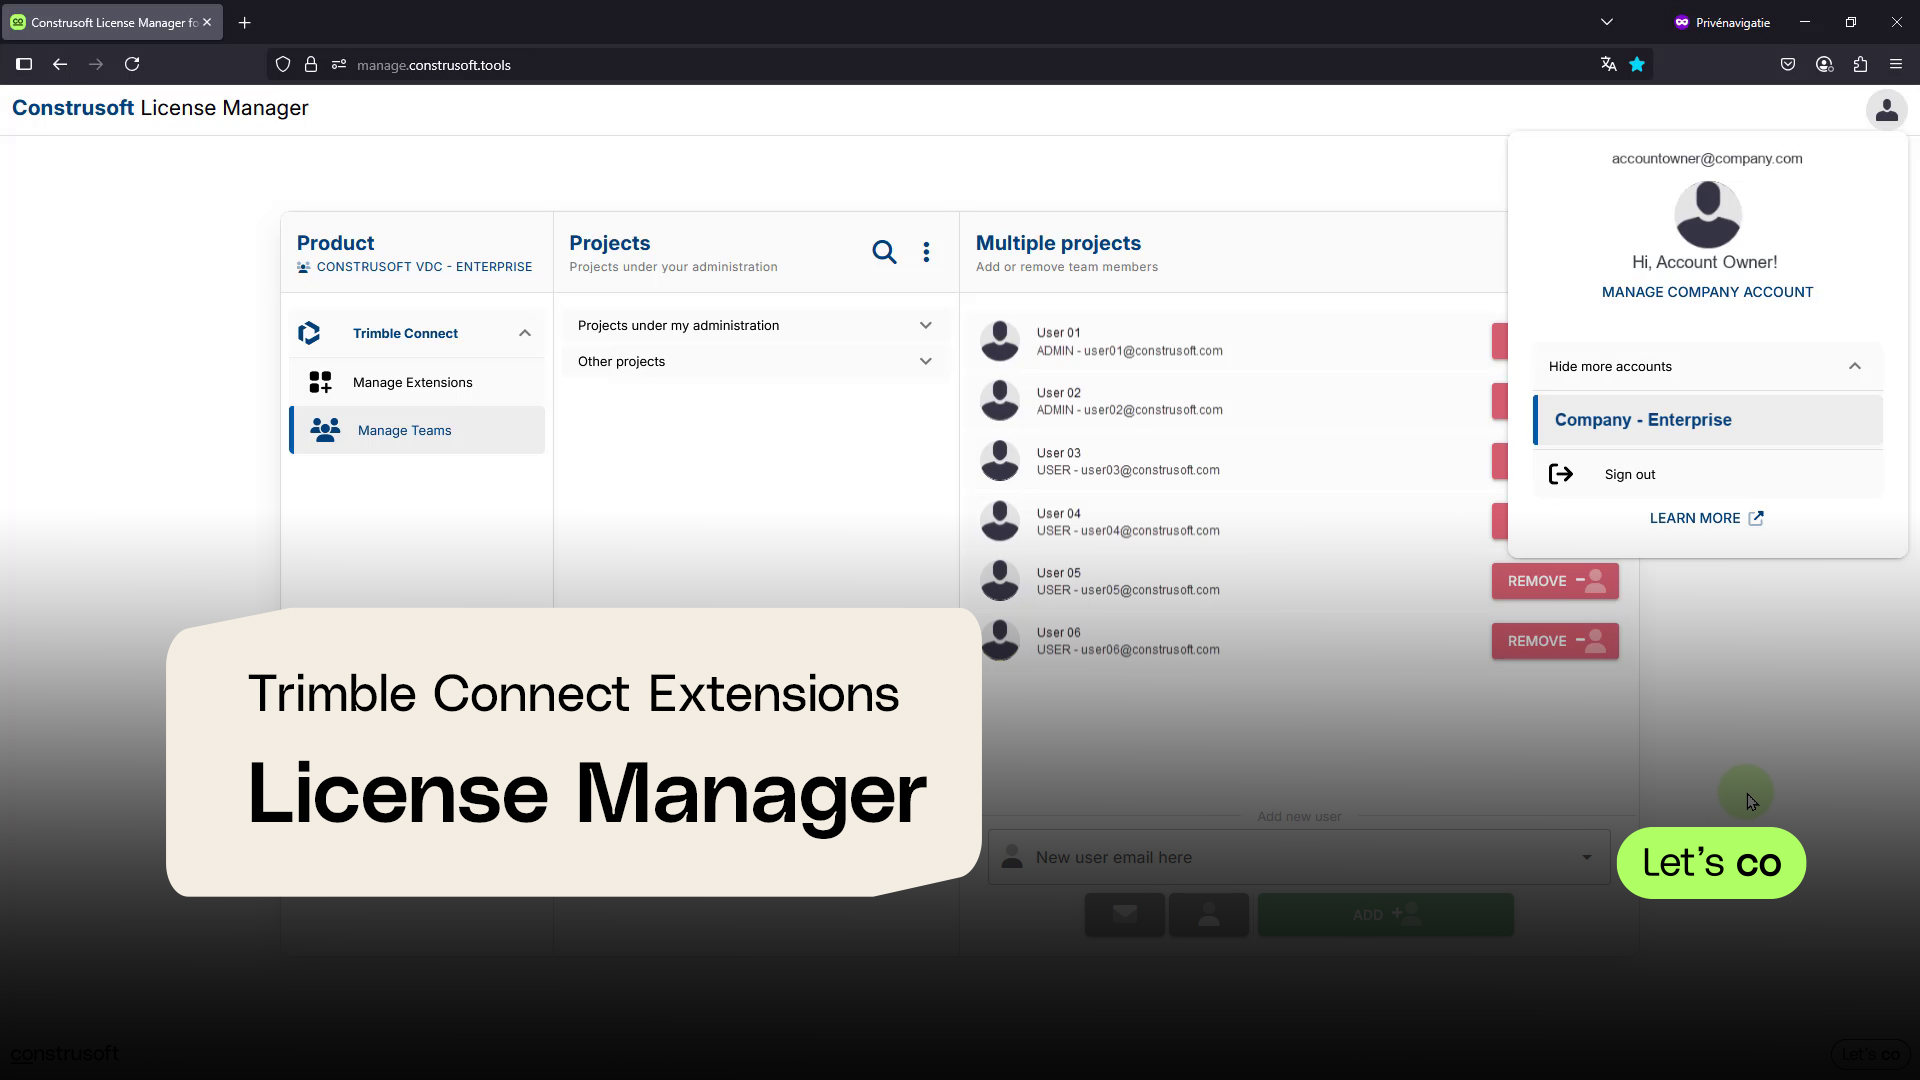1920x1080 pixels.
Task: Click User 01 avatar icon
Action: (x=999, y=341)
